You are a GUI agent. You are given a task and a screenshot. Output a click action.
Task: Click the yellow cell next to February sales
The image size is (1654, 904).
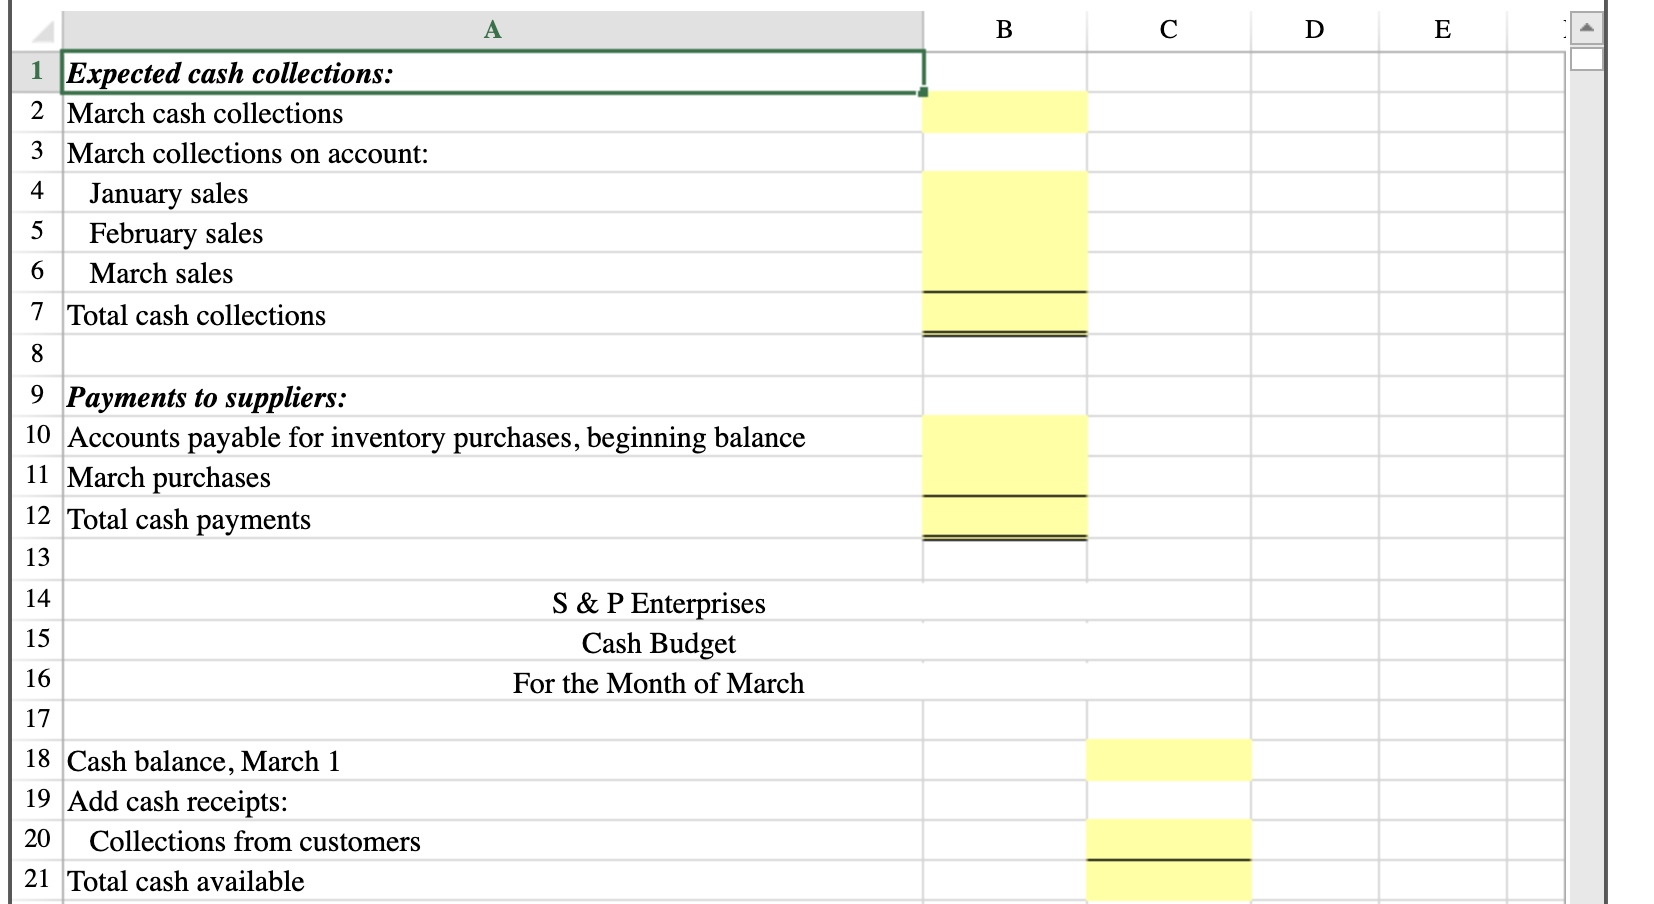coord(1003,233)
